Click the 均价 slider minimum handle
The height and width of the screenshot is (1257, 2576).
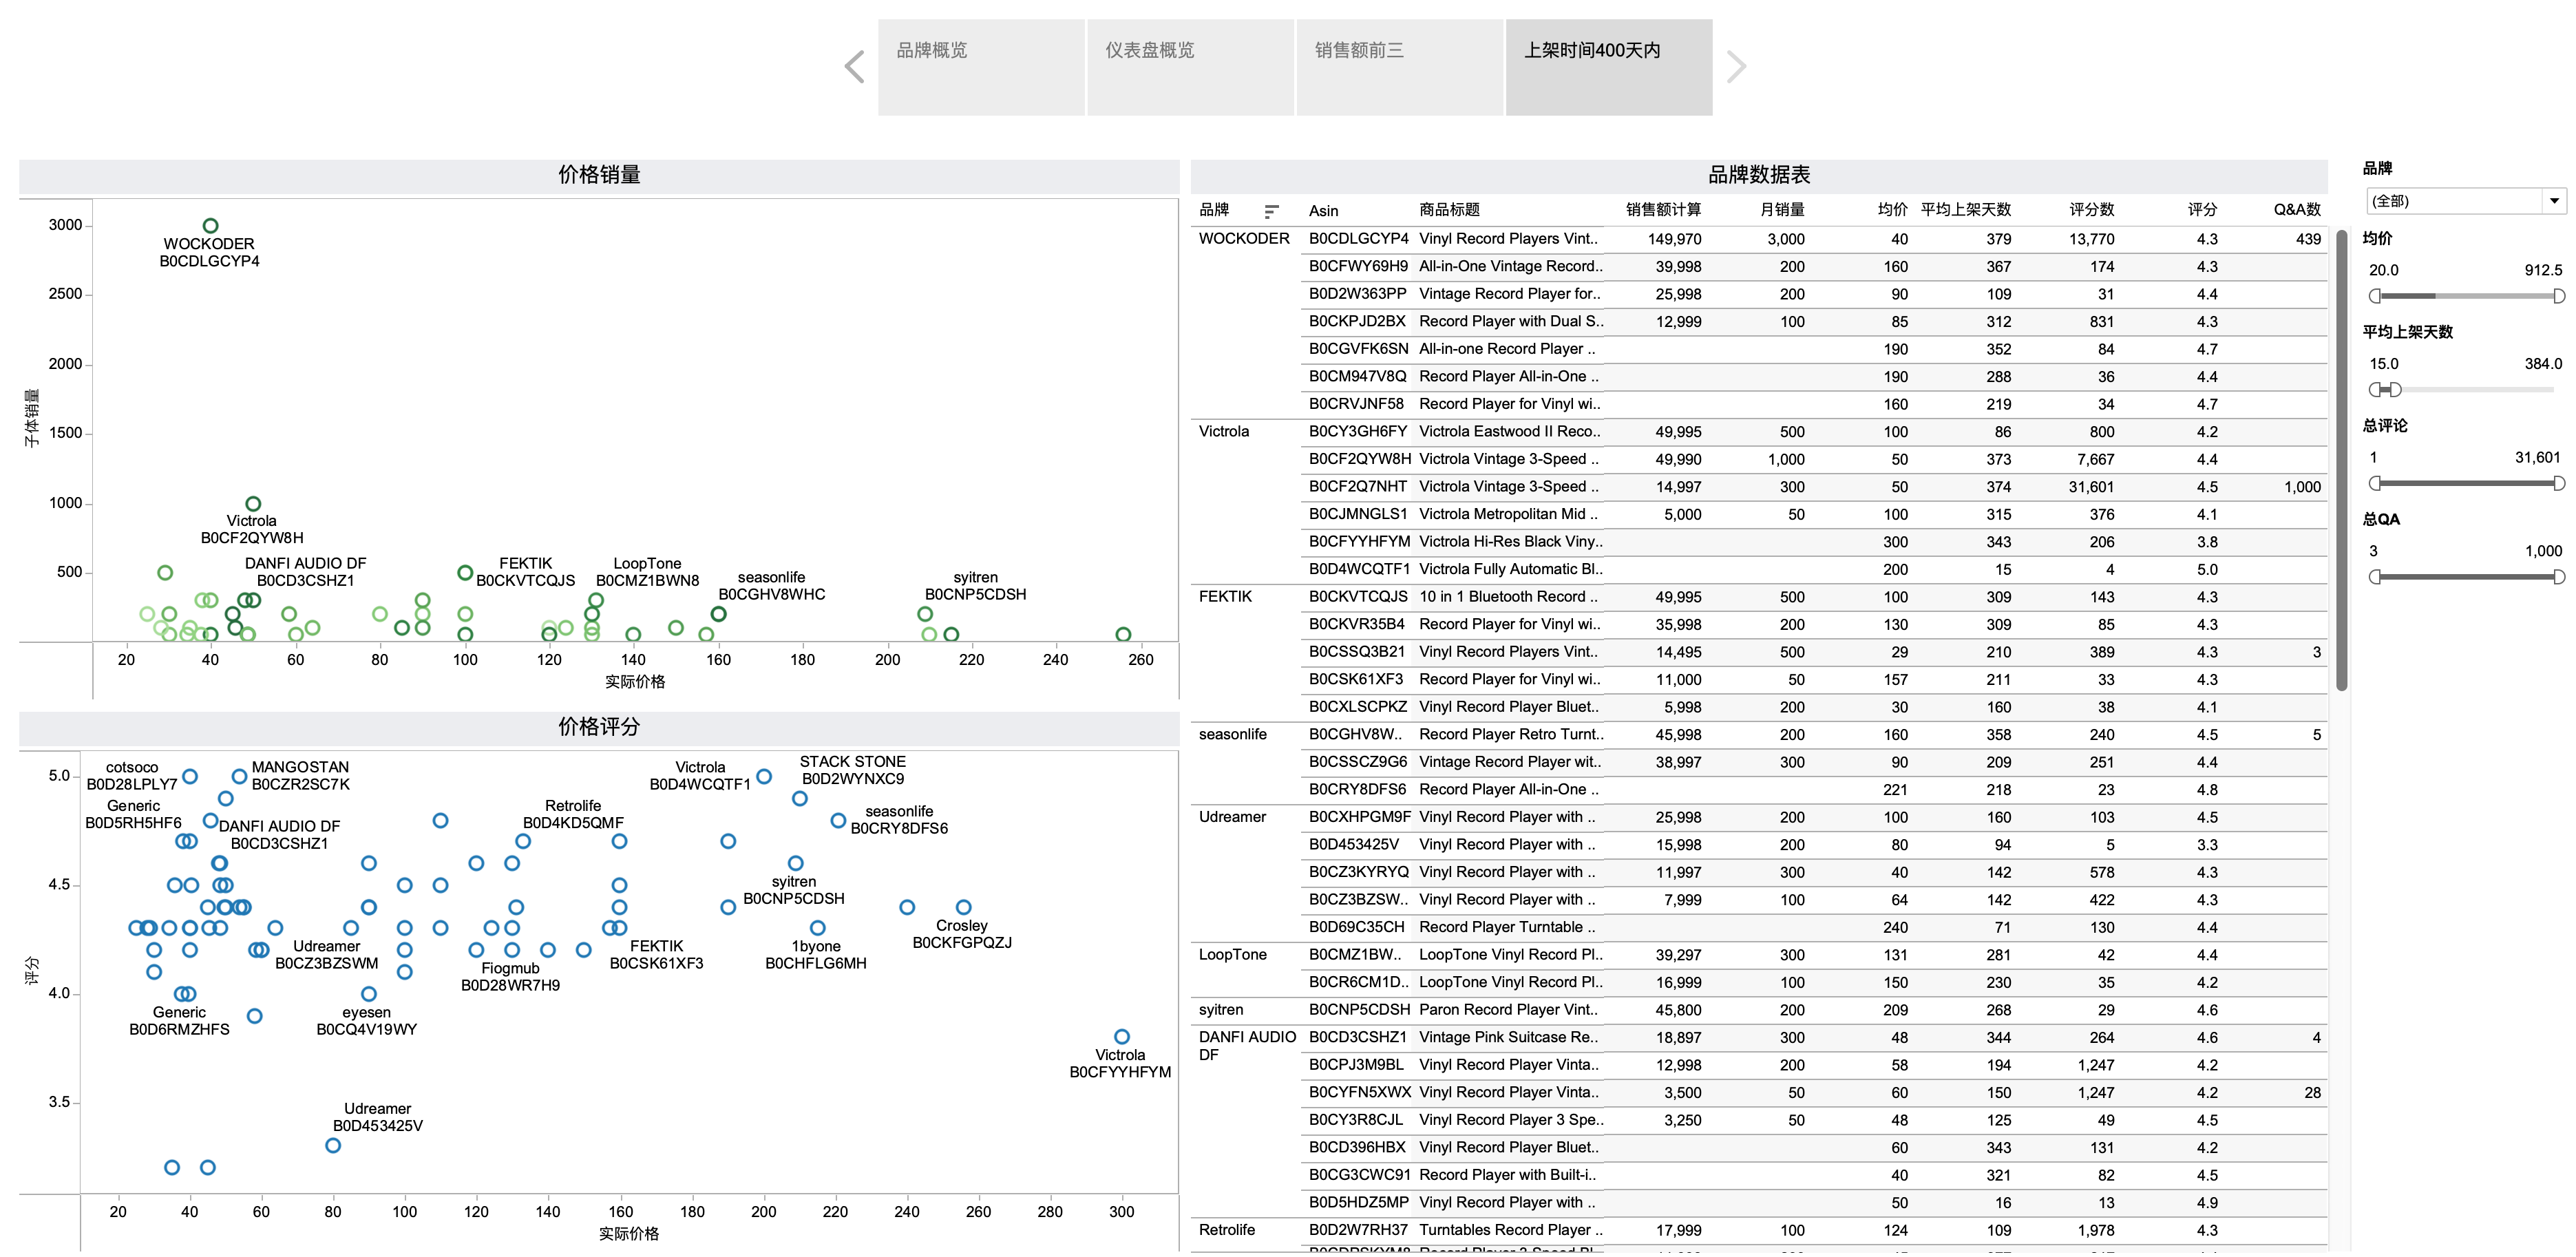[x=2375, y=296]
